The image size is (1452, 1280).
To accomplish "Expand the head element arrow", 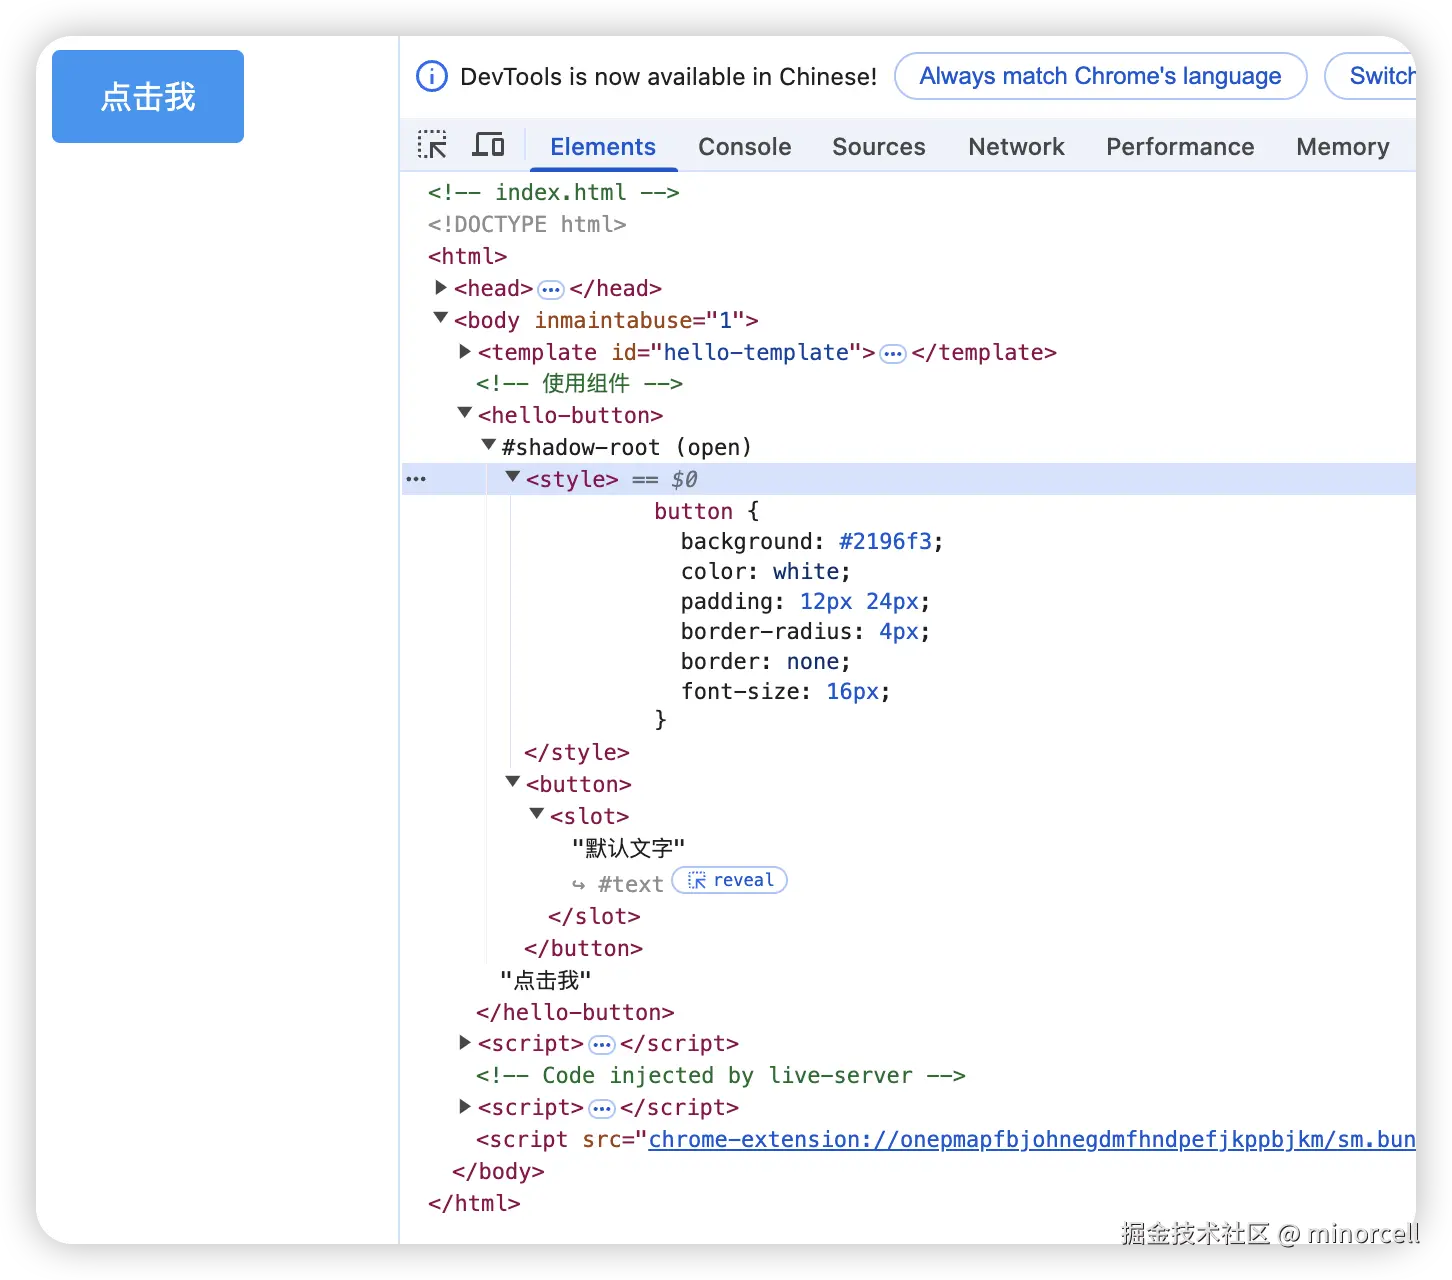I will (x=441, y=288).
